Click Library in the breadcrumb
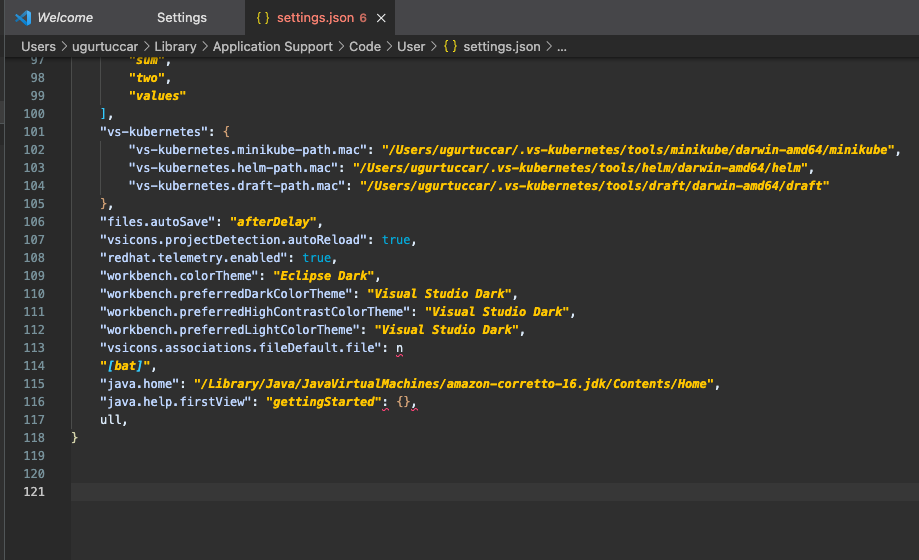This screenshot has width=919, height=560. click(x=175, y=46)
